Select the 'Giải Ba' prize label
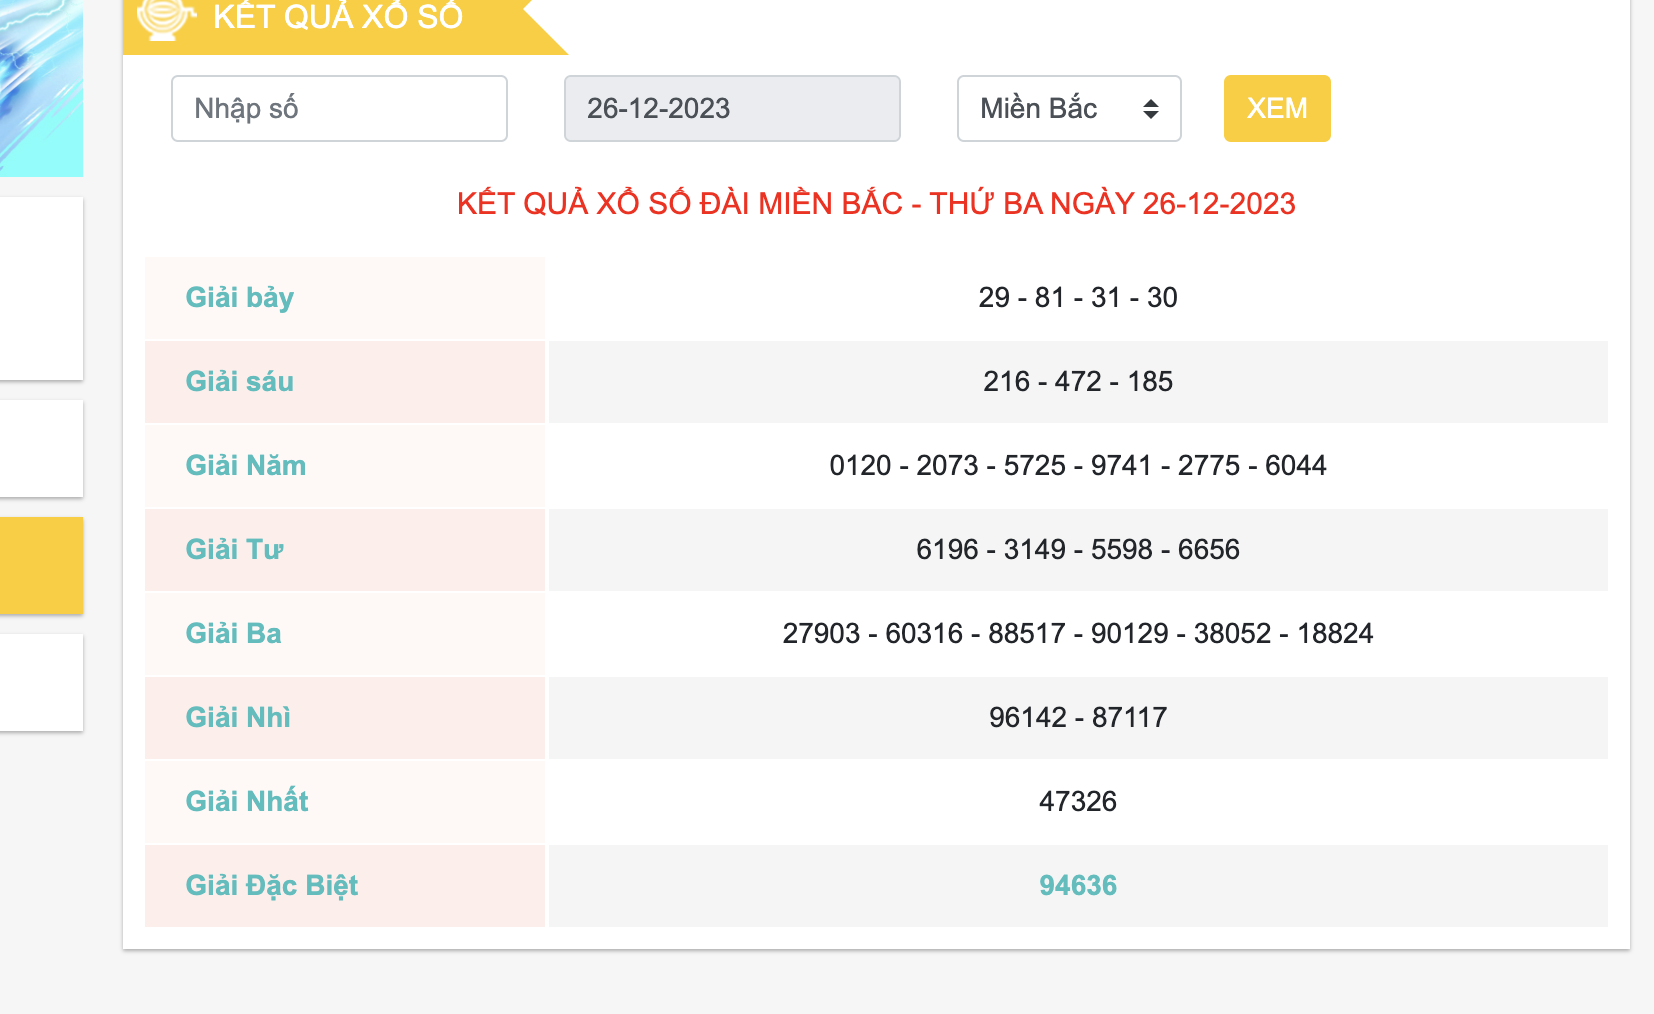Viewport: 1654px width, 1014px height. pyautogui.click(x=234, y=634)
